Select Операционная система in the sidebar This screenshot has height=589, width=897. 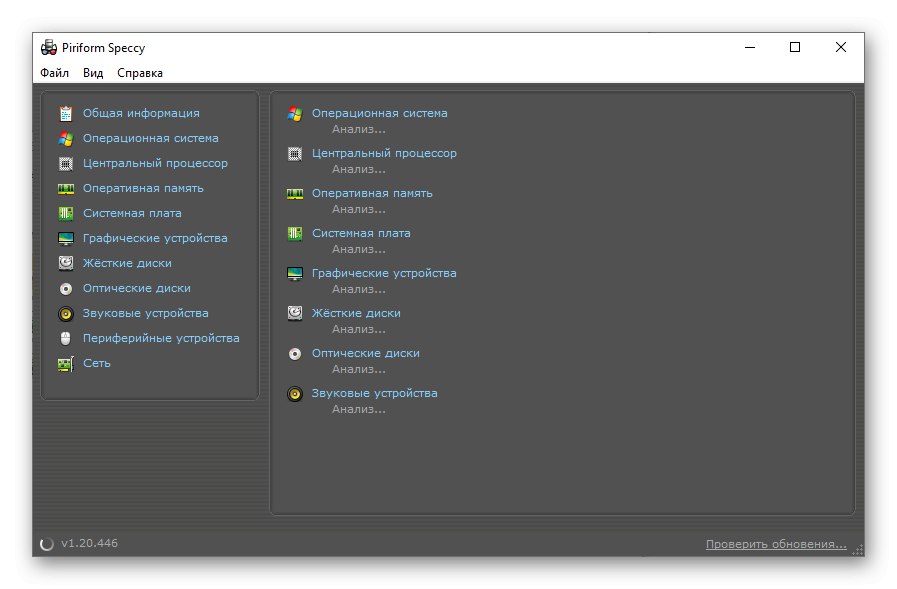pos(150,138)
